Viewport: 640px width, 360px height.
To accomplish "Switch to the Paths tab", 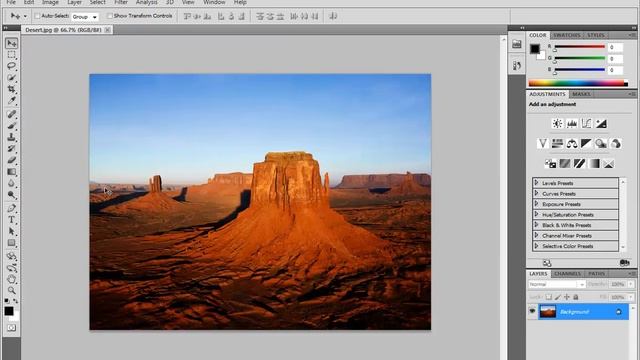I will click(x=597, y=273).
